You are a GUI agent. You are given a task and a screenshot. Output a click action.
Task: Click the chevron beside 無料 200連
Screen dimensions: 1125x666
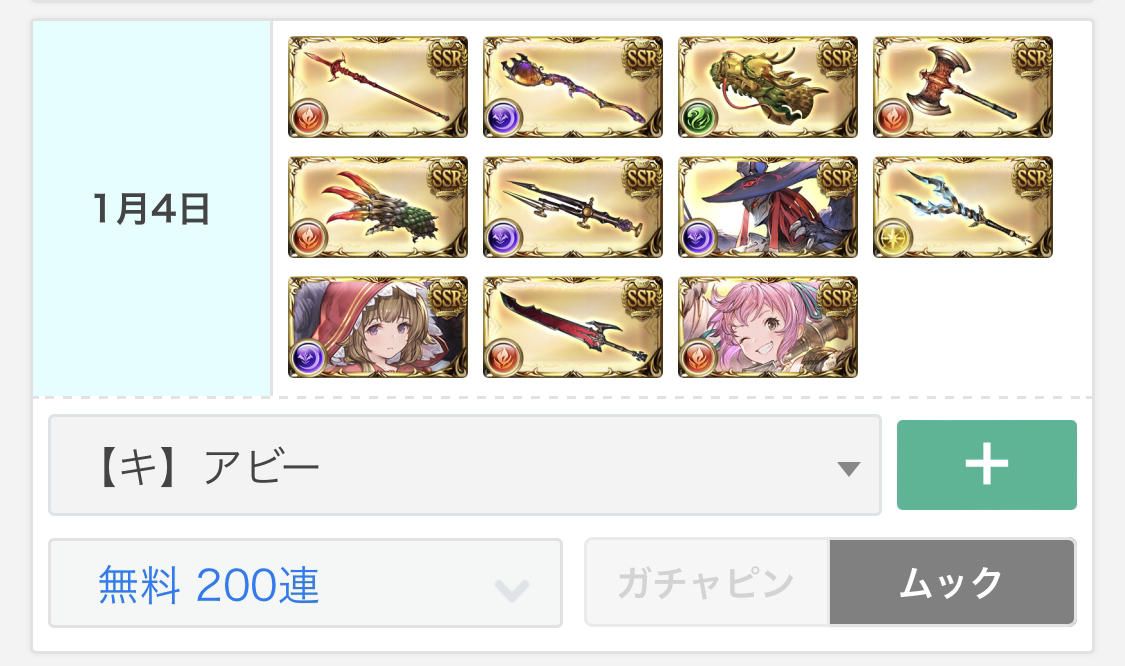pyautogui.click(x=512, y=590)
